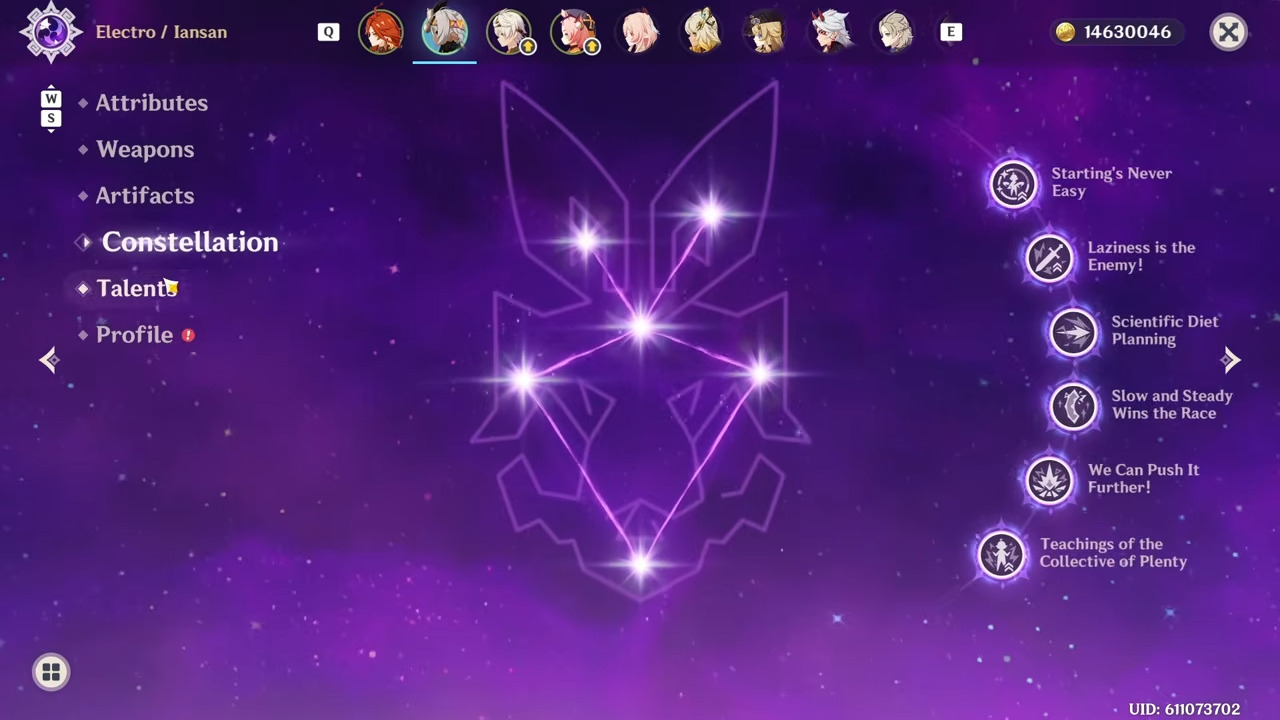
Task: Open the Attributes tab
Action: pos(151,103)
